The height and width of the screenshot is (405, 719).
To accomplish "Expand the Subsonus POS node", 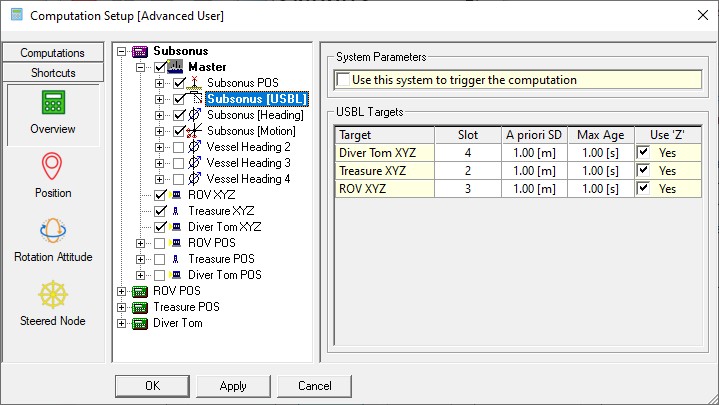I will [x=160, y=83].
